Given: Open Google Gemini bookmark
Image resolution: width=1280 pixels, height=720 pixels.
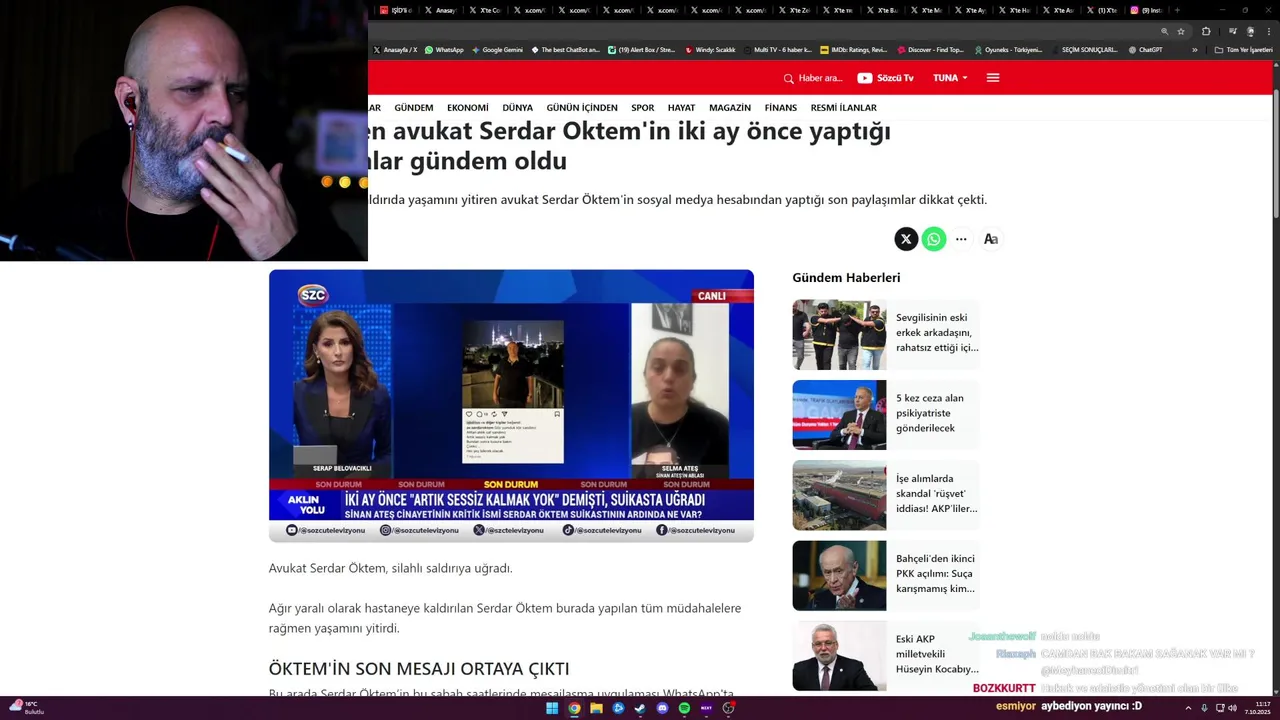Looking at the screenshot, I should [497, 49].
